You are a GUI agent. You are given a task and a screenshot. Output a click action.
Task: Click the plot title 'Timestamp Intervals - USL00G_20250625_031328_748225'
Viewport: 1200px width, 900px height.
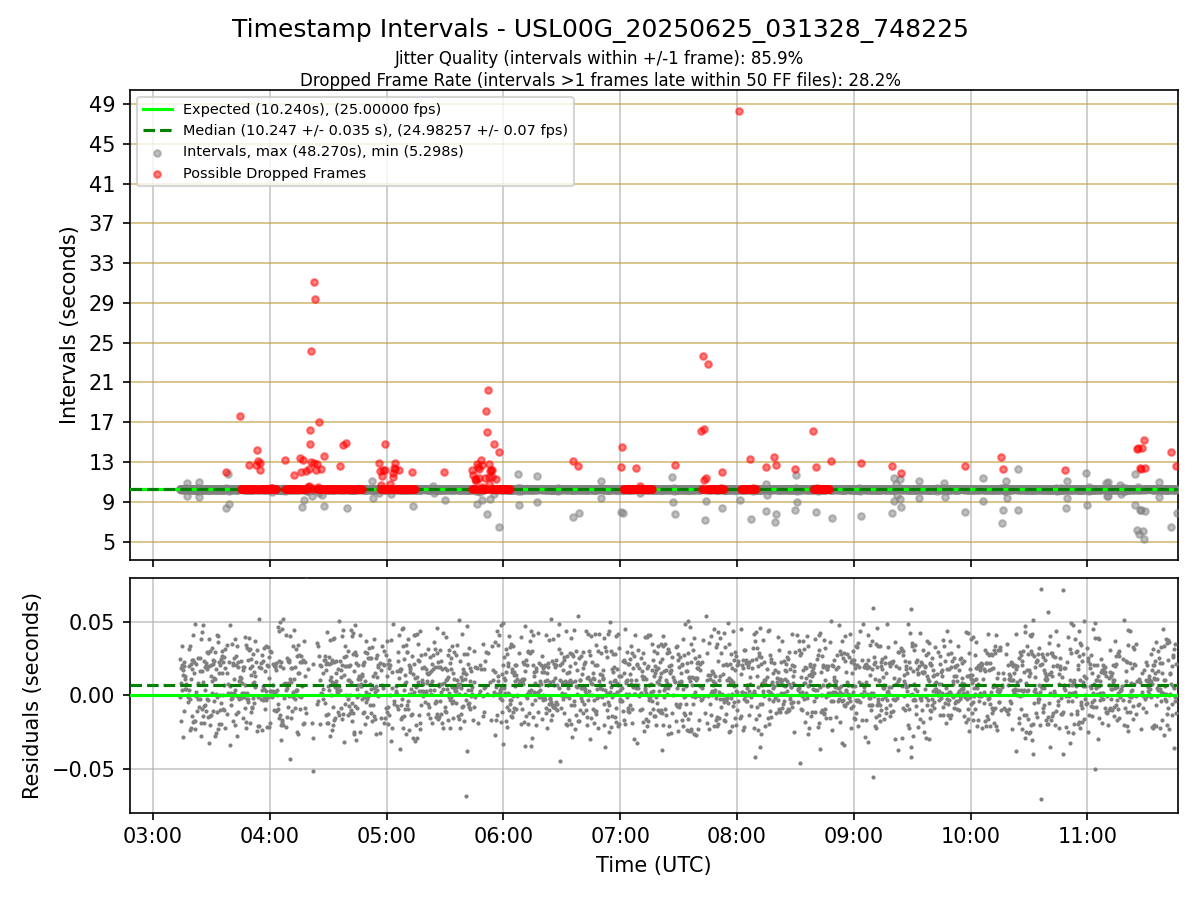[x=600, y=29]
